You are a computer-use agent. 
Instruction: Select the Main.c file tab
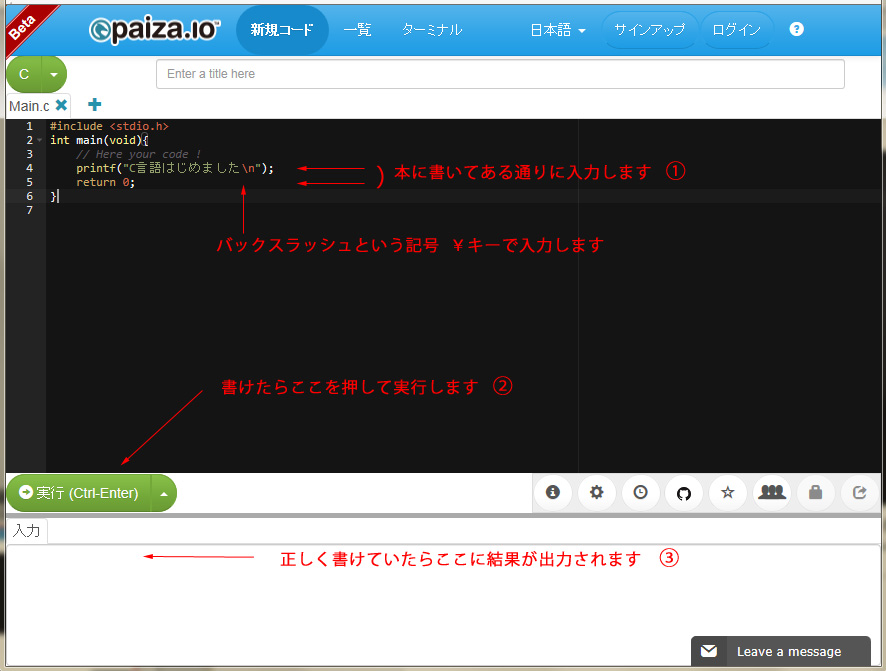pyautogui.click(x=29, y=106)
